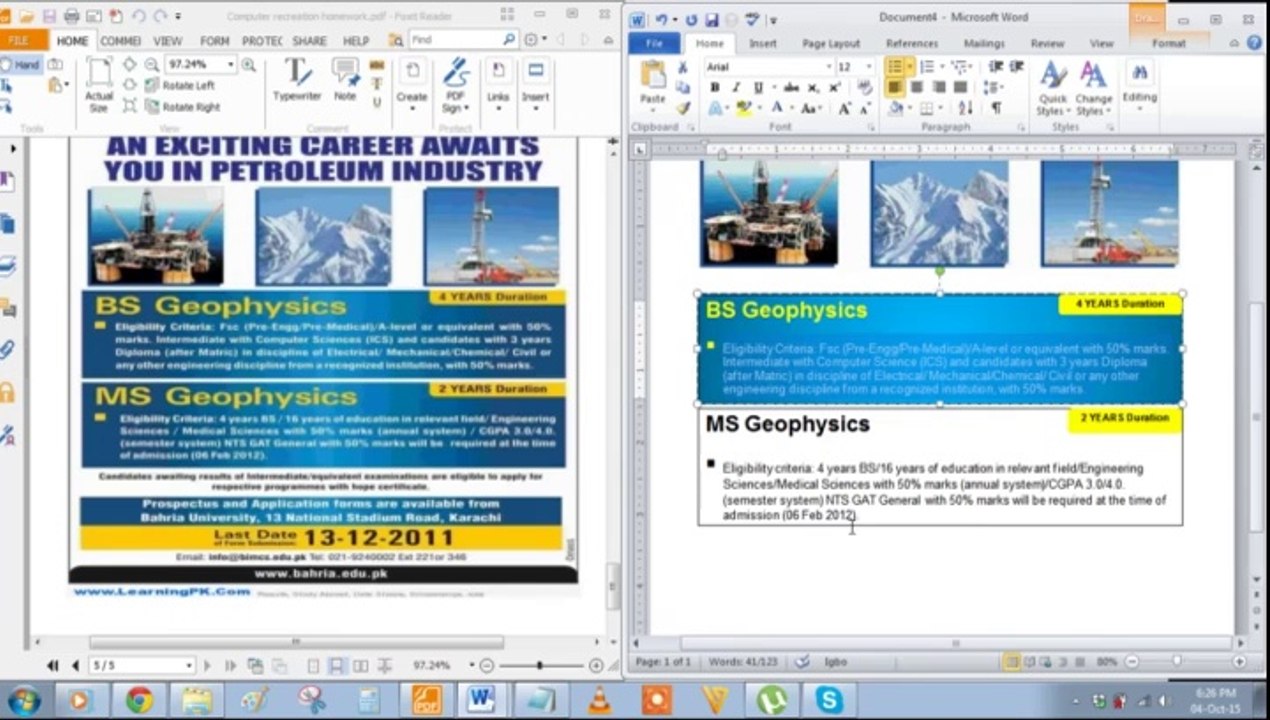Click Change Styles in Word
This screenshot has width=1270, height=720.
(1093, 88)
